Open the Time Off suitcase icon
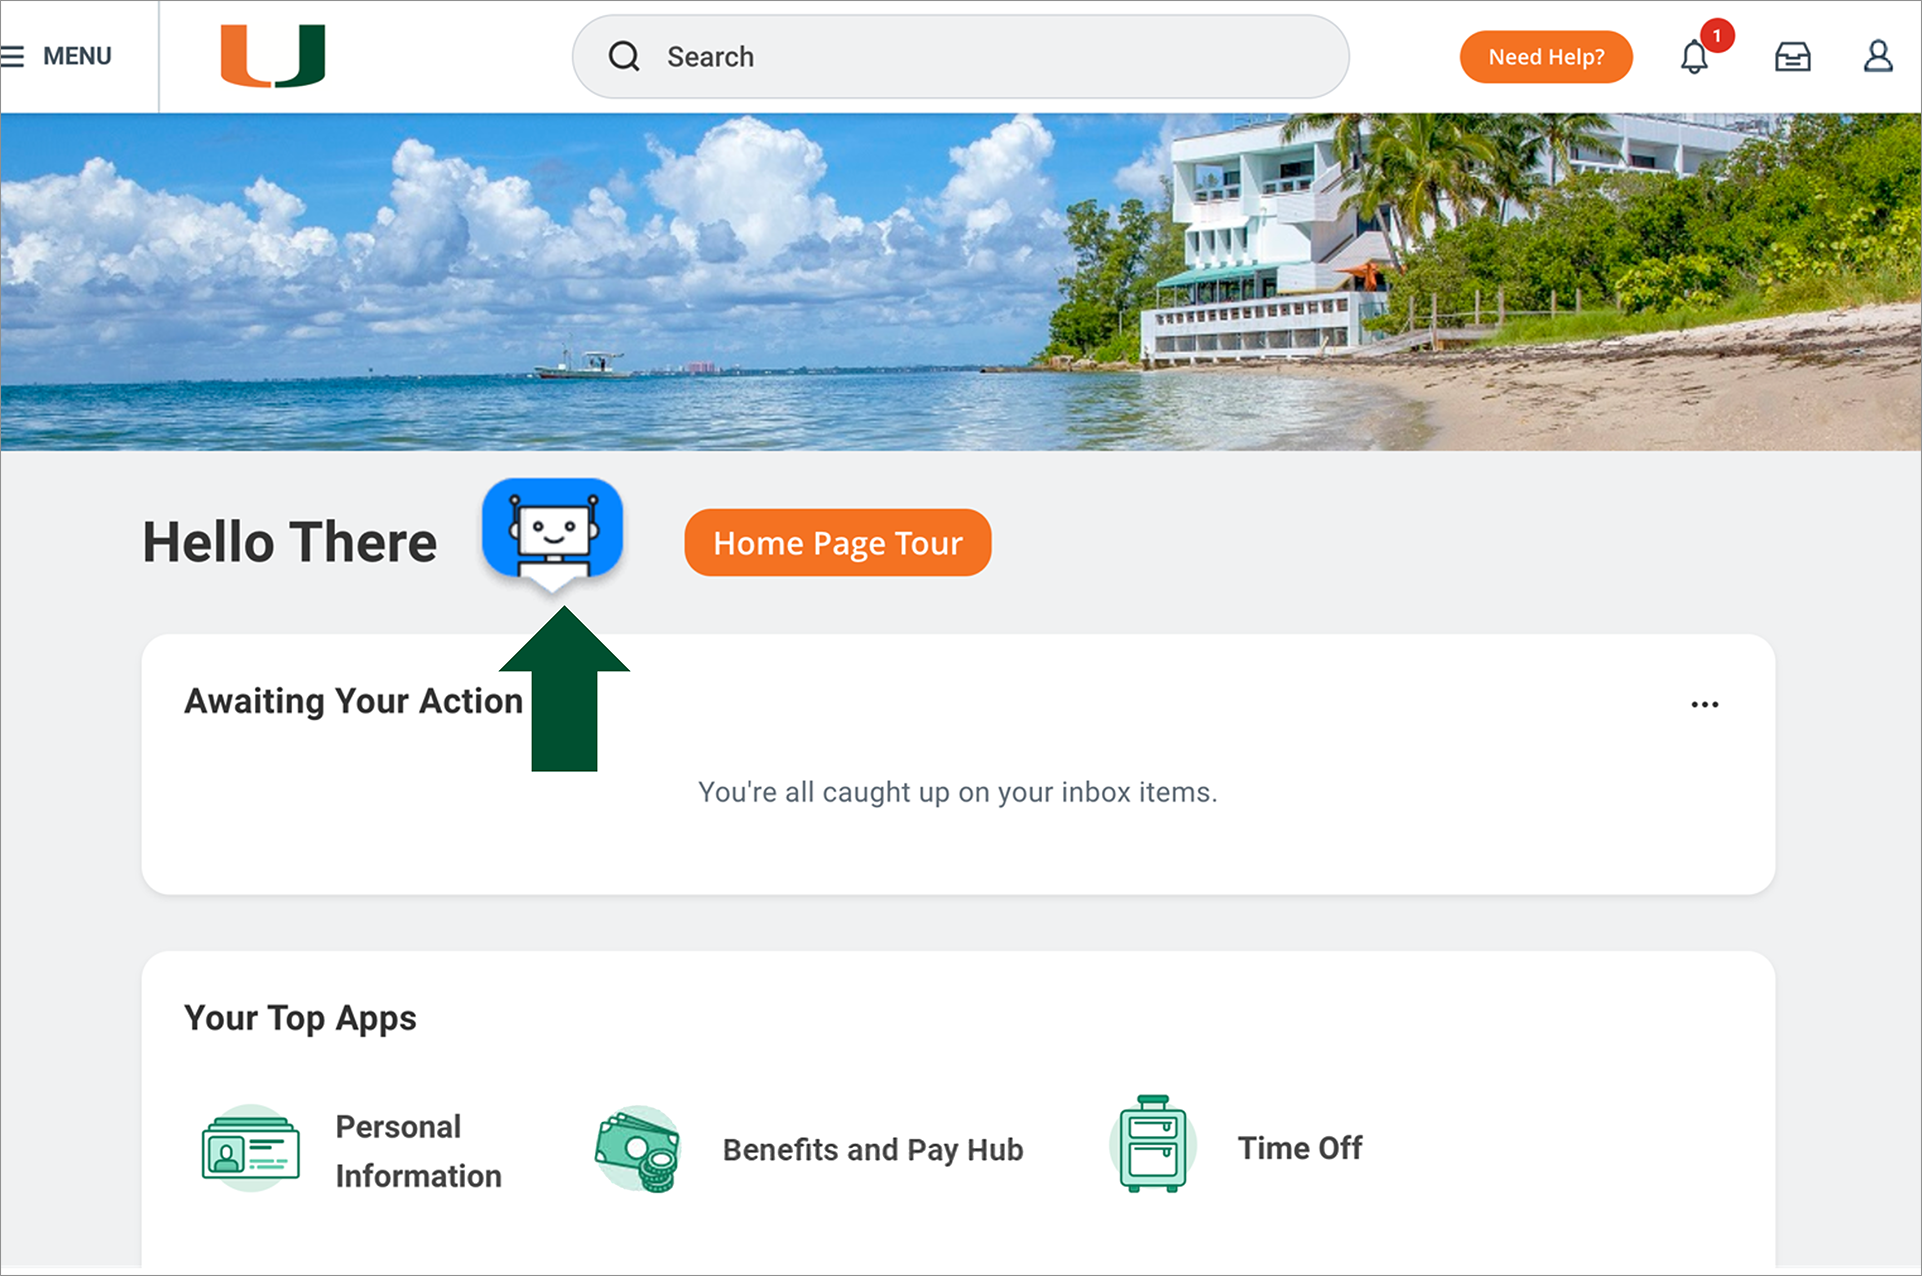Screen dimensions: 1922x1276 (x=1152, y=1145)
